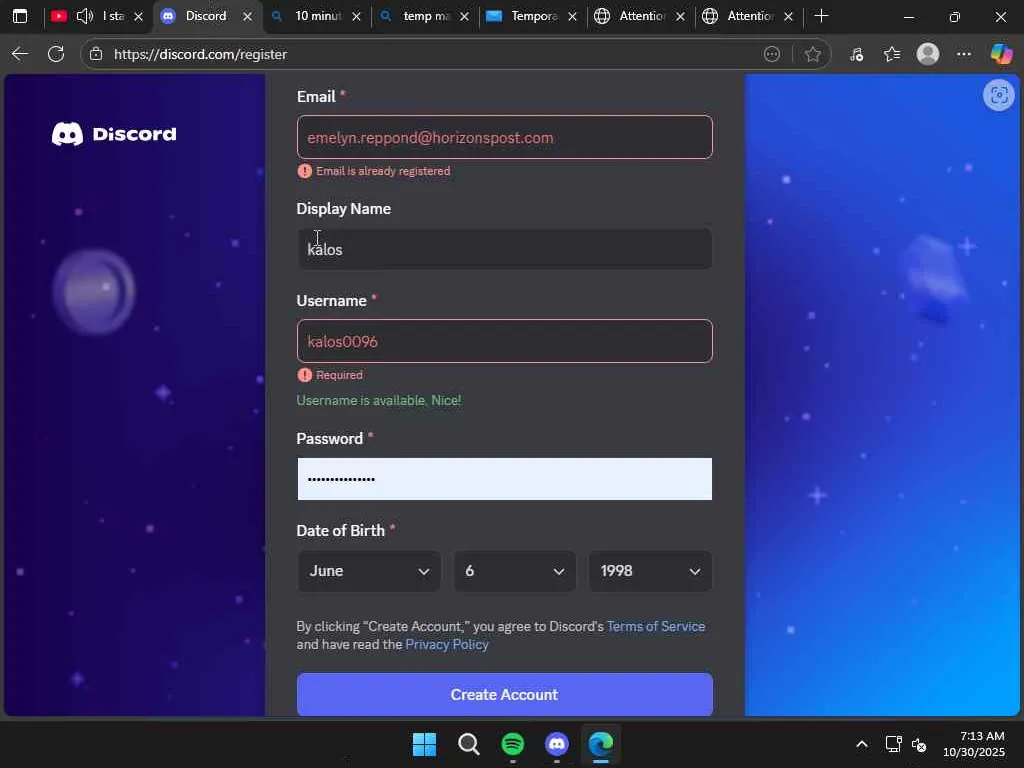This screenshot has height=768, width=1024.
Task: Click the Username input field
Action: pos(504,341)
